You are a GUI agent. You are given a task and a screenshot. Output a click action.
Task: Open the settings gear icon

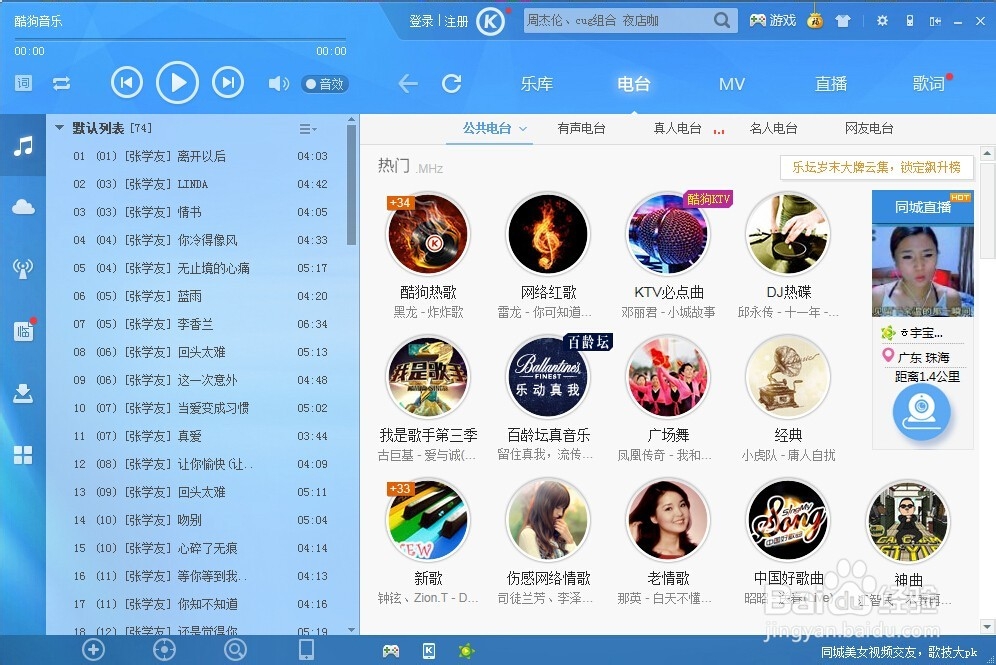coord(882,20)
